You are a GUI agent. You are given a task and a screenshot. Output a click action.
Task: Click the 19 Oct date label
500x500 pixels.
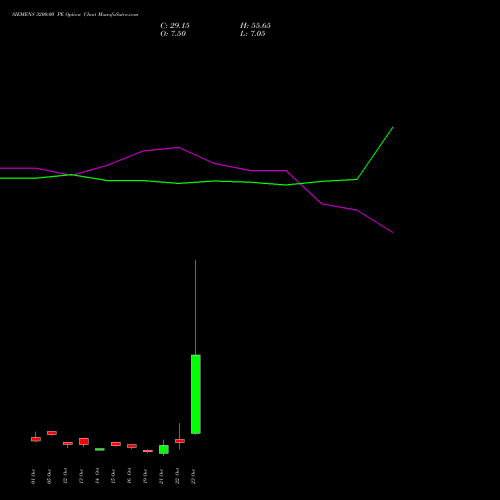[145, 476]
